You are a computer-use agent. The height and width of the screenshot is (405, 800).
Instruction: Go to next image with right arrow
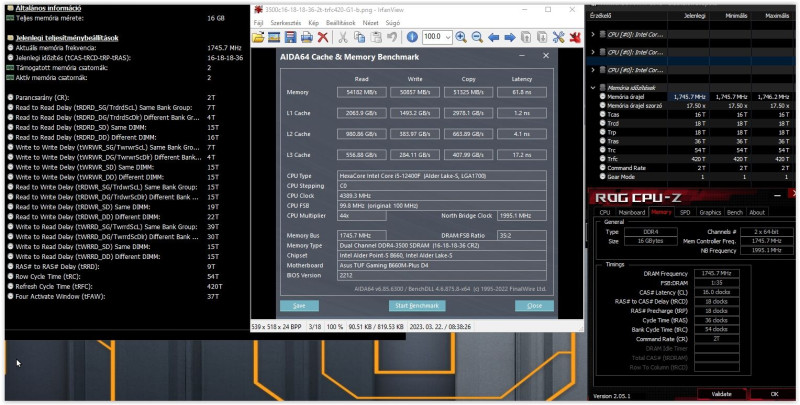tap(510, 37)
